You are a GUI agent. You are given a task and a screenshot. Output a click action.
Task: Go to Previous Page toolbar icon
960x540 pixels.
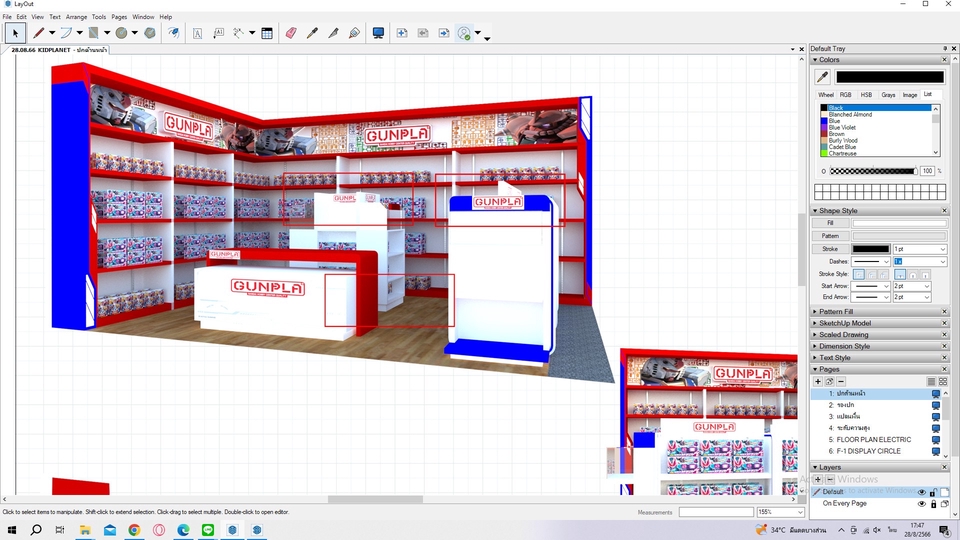coord(422,33)
